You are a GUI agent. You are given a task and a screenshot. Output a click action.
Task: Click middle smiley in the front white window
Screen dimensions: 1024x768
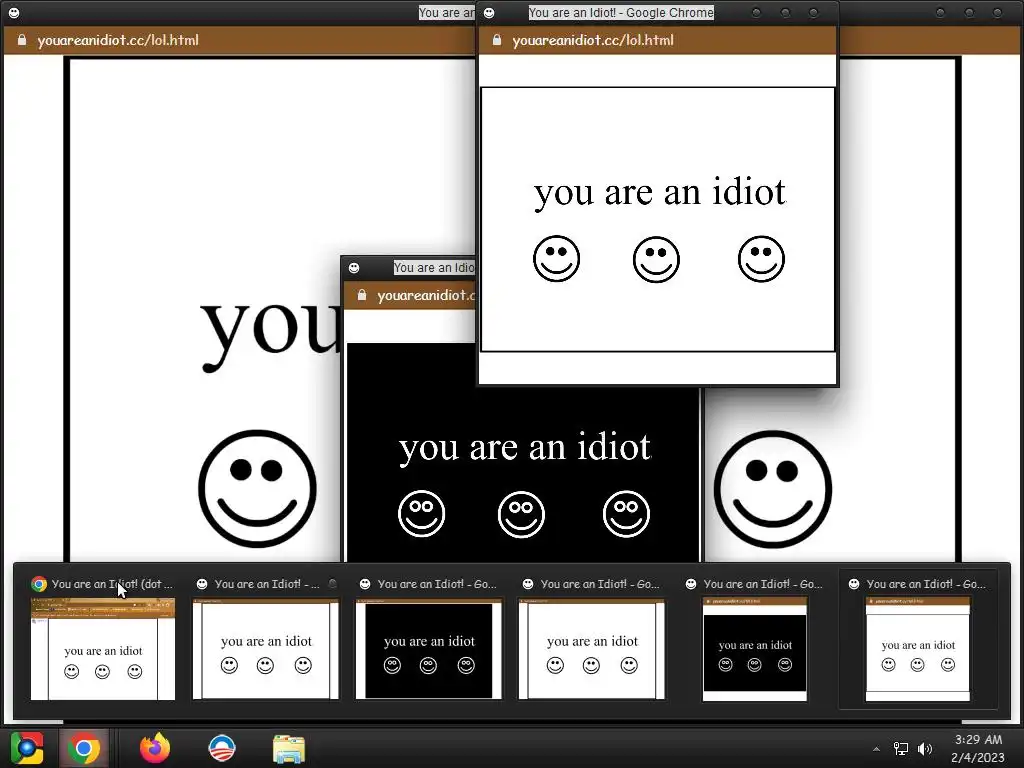[x=656, y=259]
